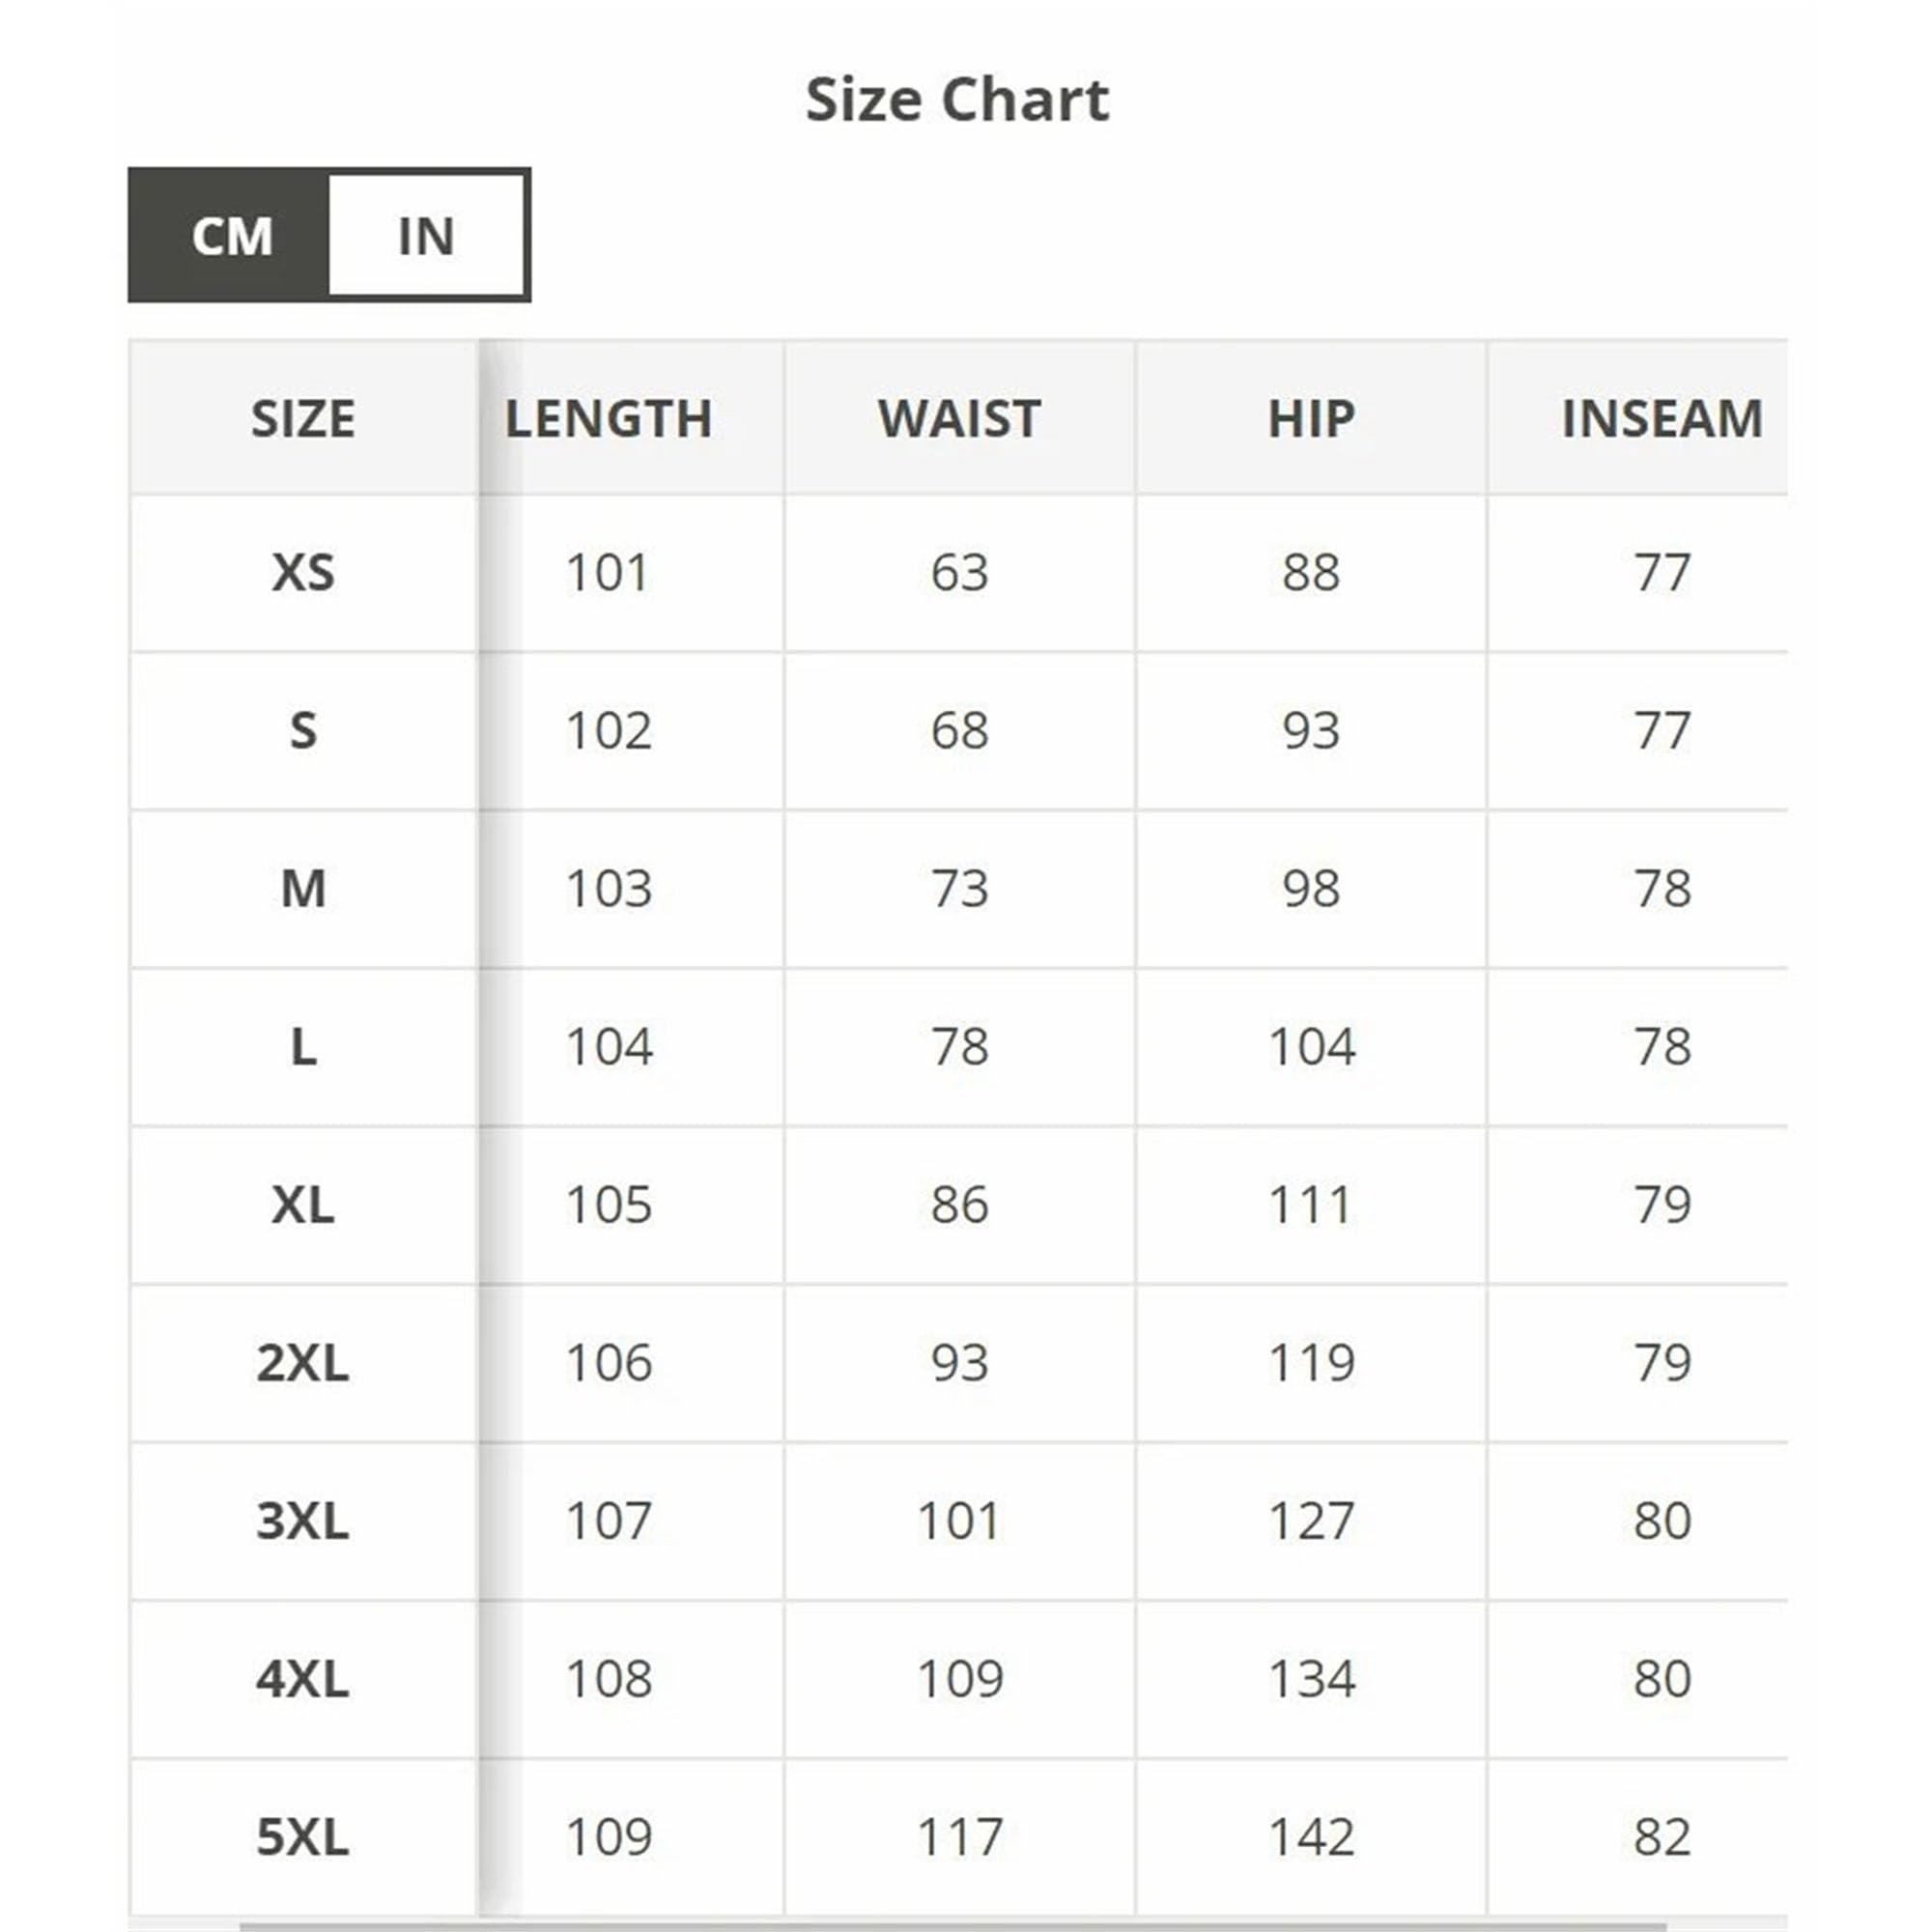Image resolution: width=1932 pixels, height=1932 pixels.
Task: Click the inseam value 82 for 5XL
Action: [x=1661, y=1837]
